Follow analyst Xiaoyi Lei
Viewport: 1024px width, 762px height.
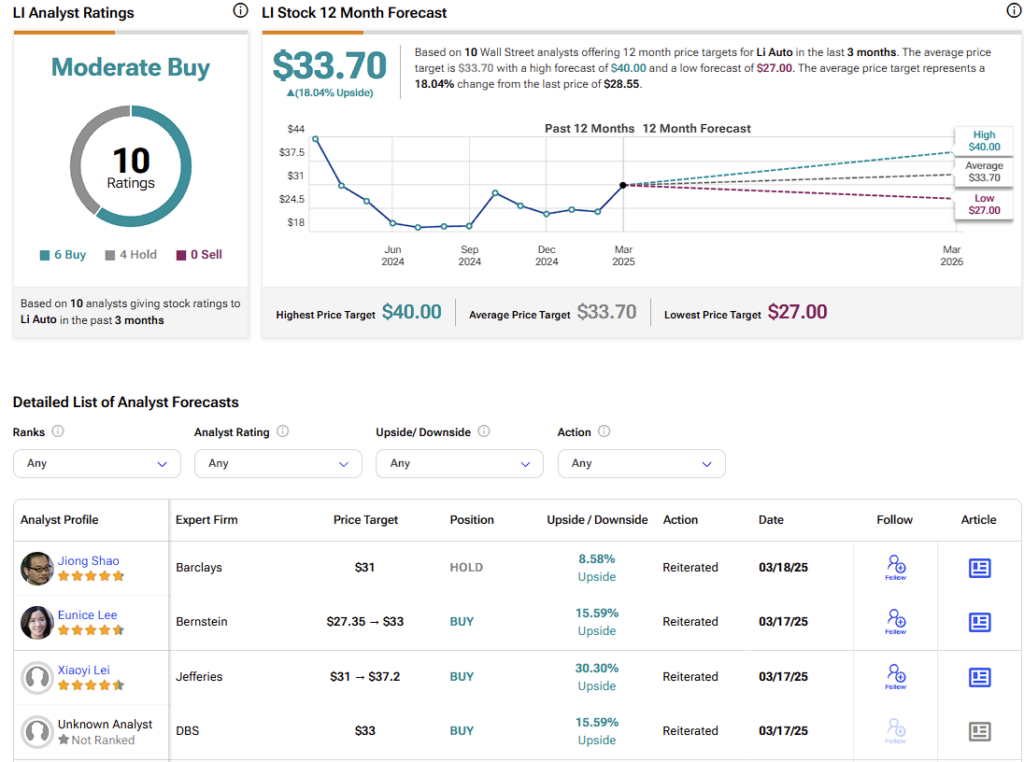point(895,676)
